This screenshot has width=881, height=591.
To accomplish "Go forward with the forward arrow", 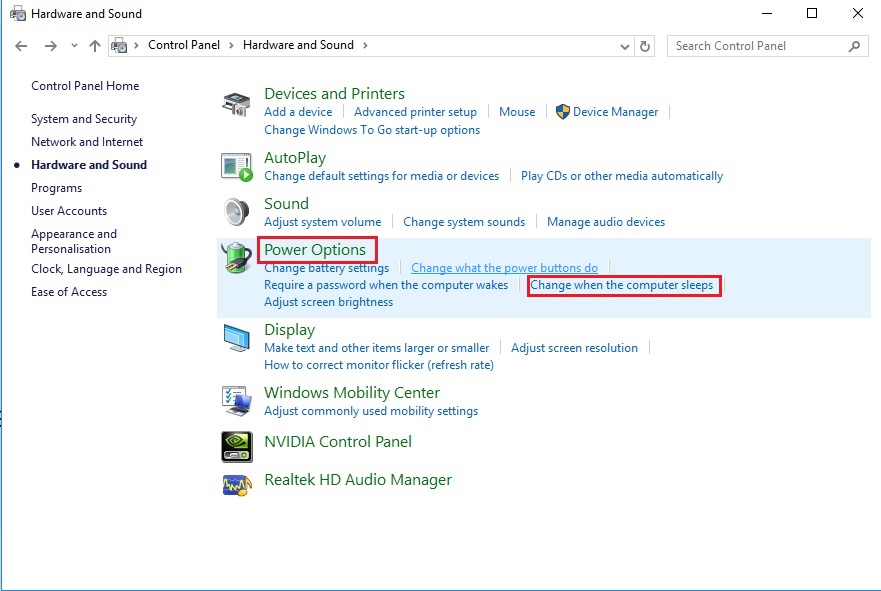I will point(51,46).
